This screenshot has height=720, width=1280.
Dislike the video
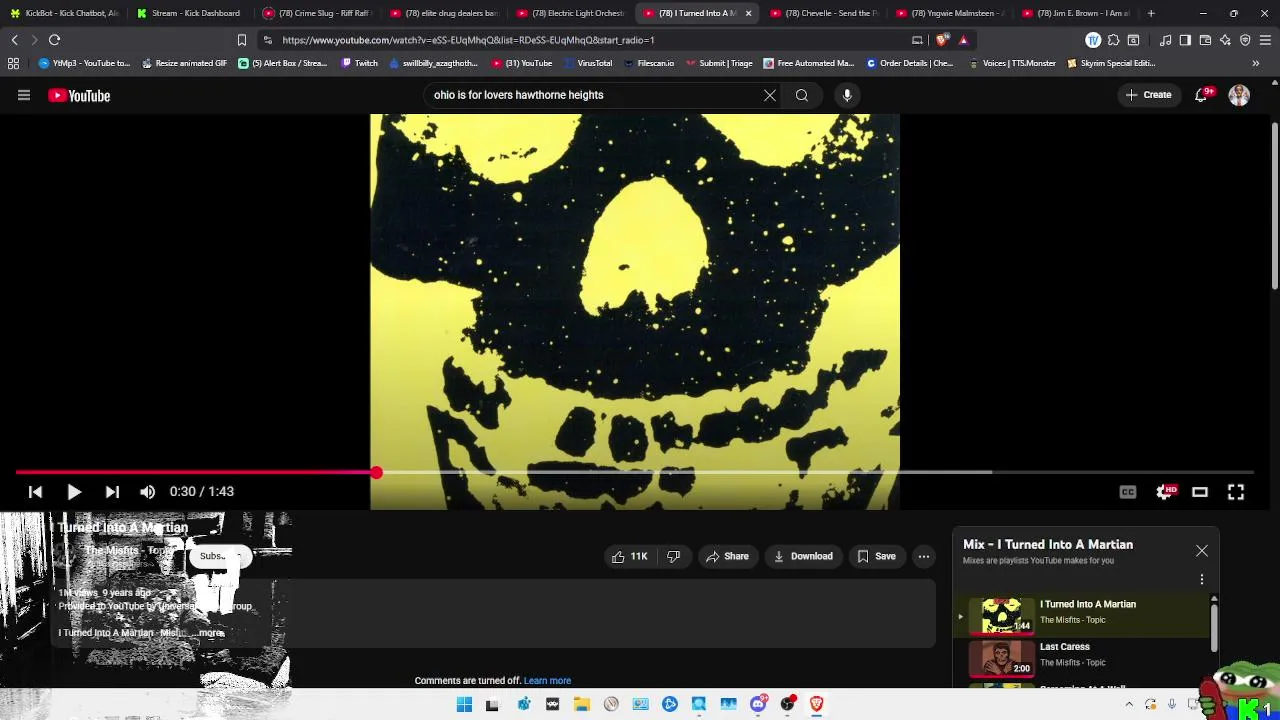[674, 556]
